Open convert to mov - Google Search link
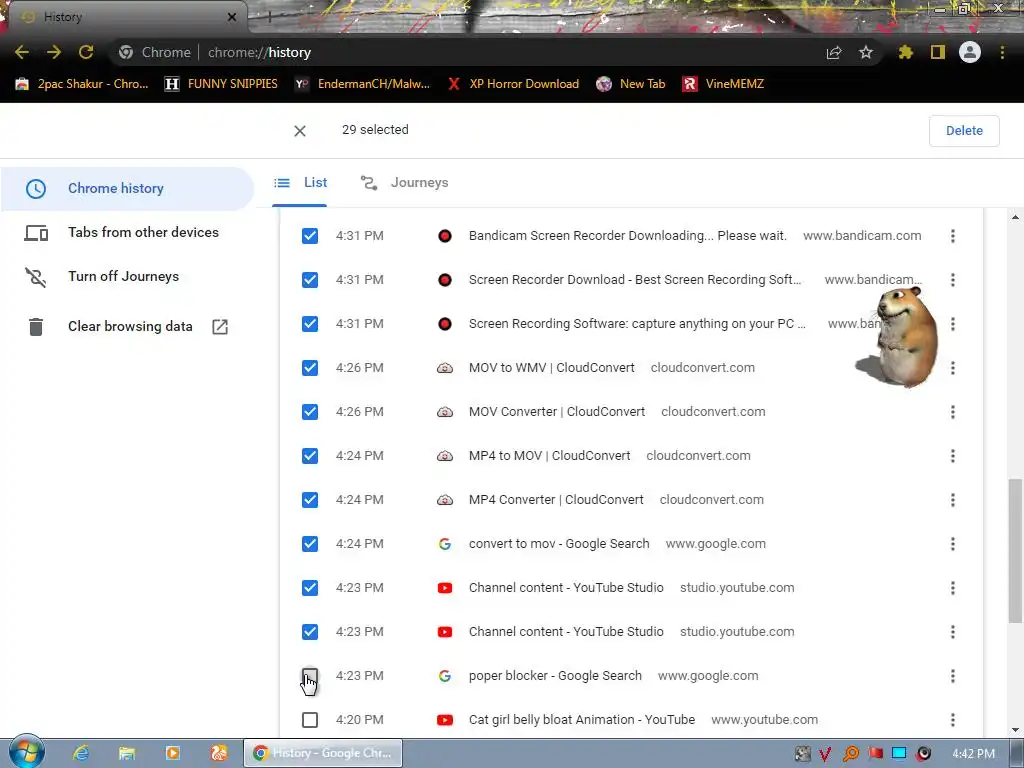Screen dimensions: 1024x768 tap(559, 544)
